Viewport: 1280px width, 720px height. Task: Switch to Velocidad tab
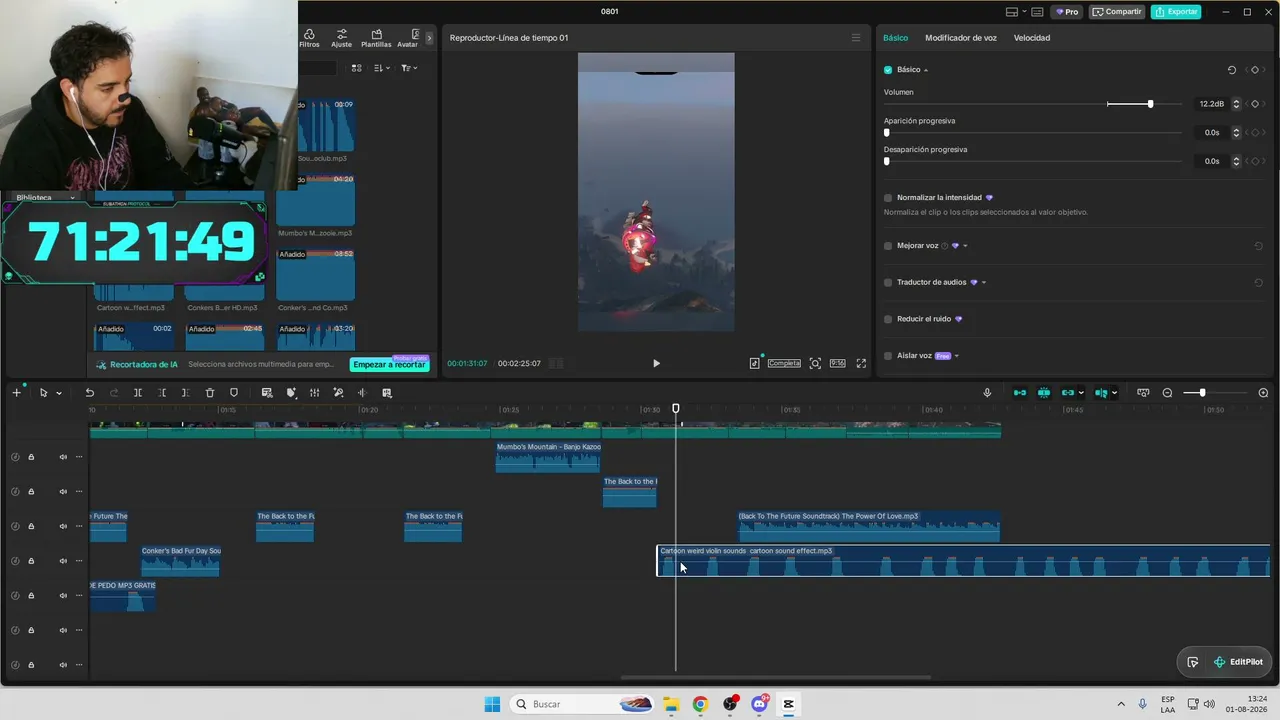pos(1032,38)
